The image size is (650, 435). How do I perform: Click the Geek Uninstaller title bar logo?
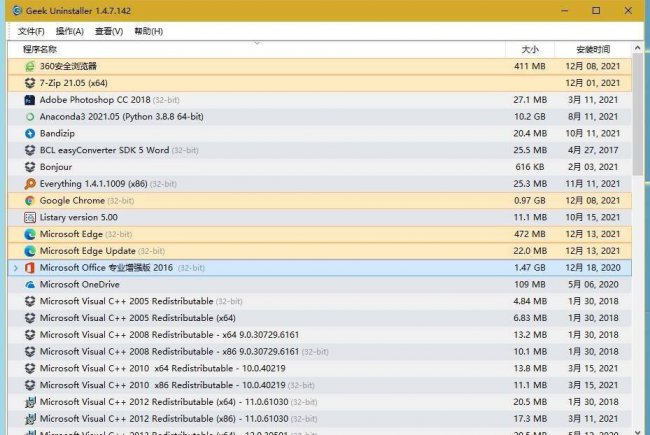pyautogui.click(x=17, y=10)
